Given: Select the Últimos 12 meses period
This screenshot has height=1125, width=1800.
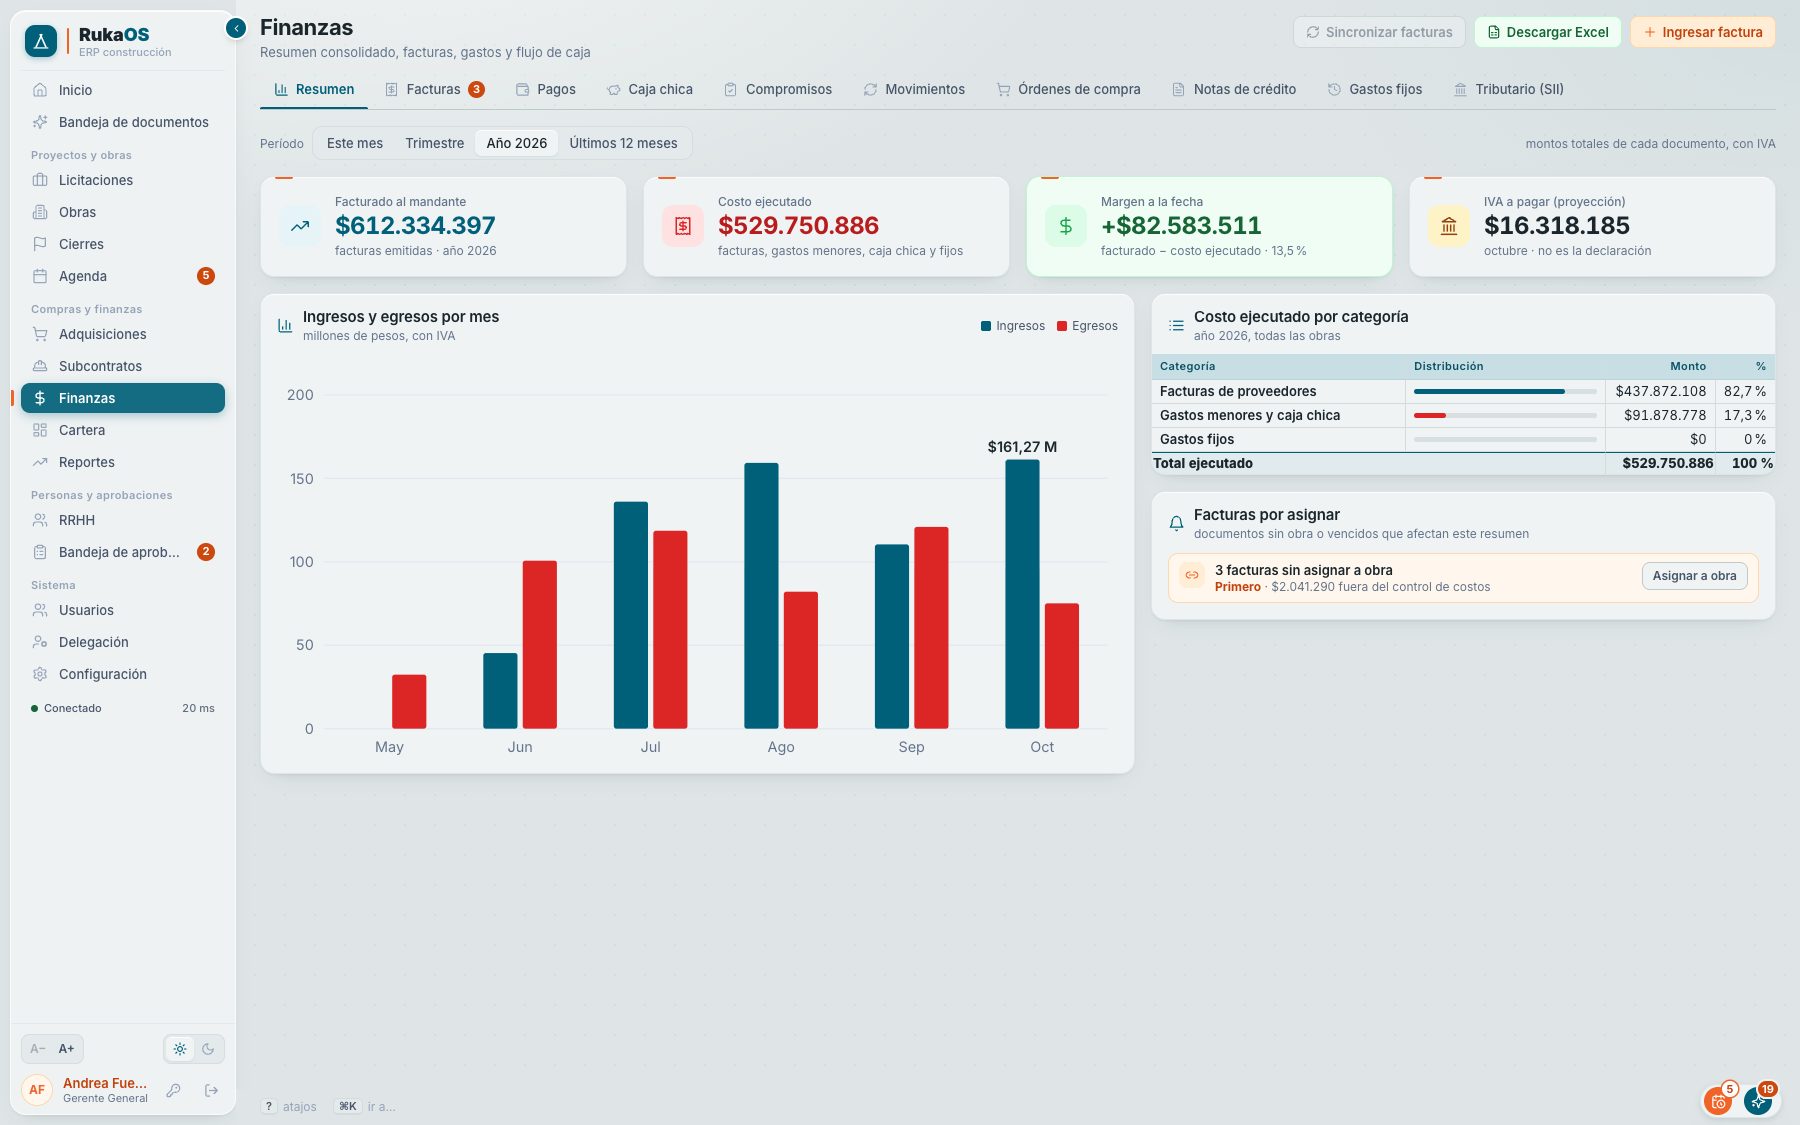Looking at the screenshot, I should point(623,143).
